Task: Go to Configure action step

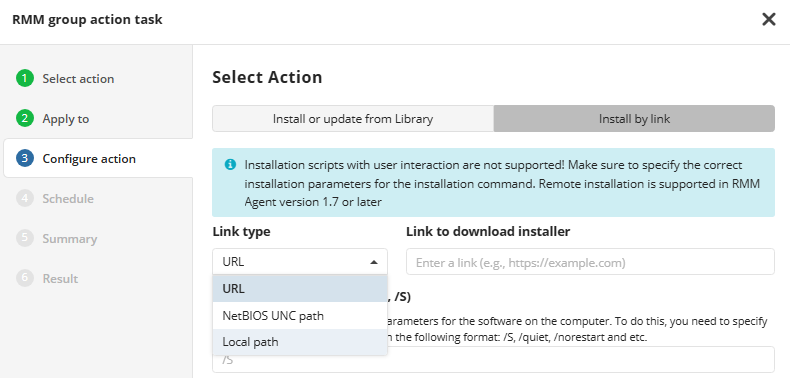Action: (89, 159)
